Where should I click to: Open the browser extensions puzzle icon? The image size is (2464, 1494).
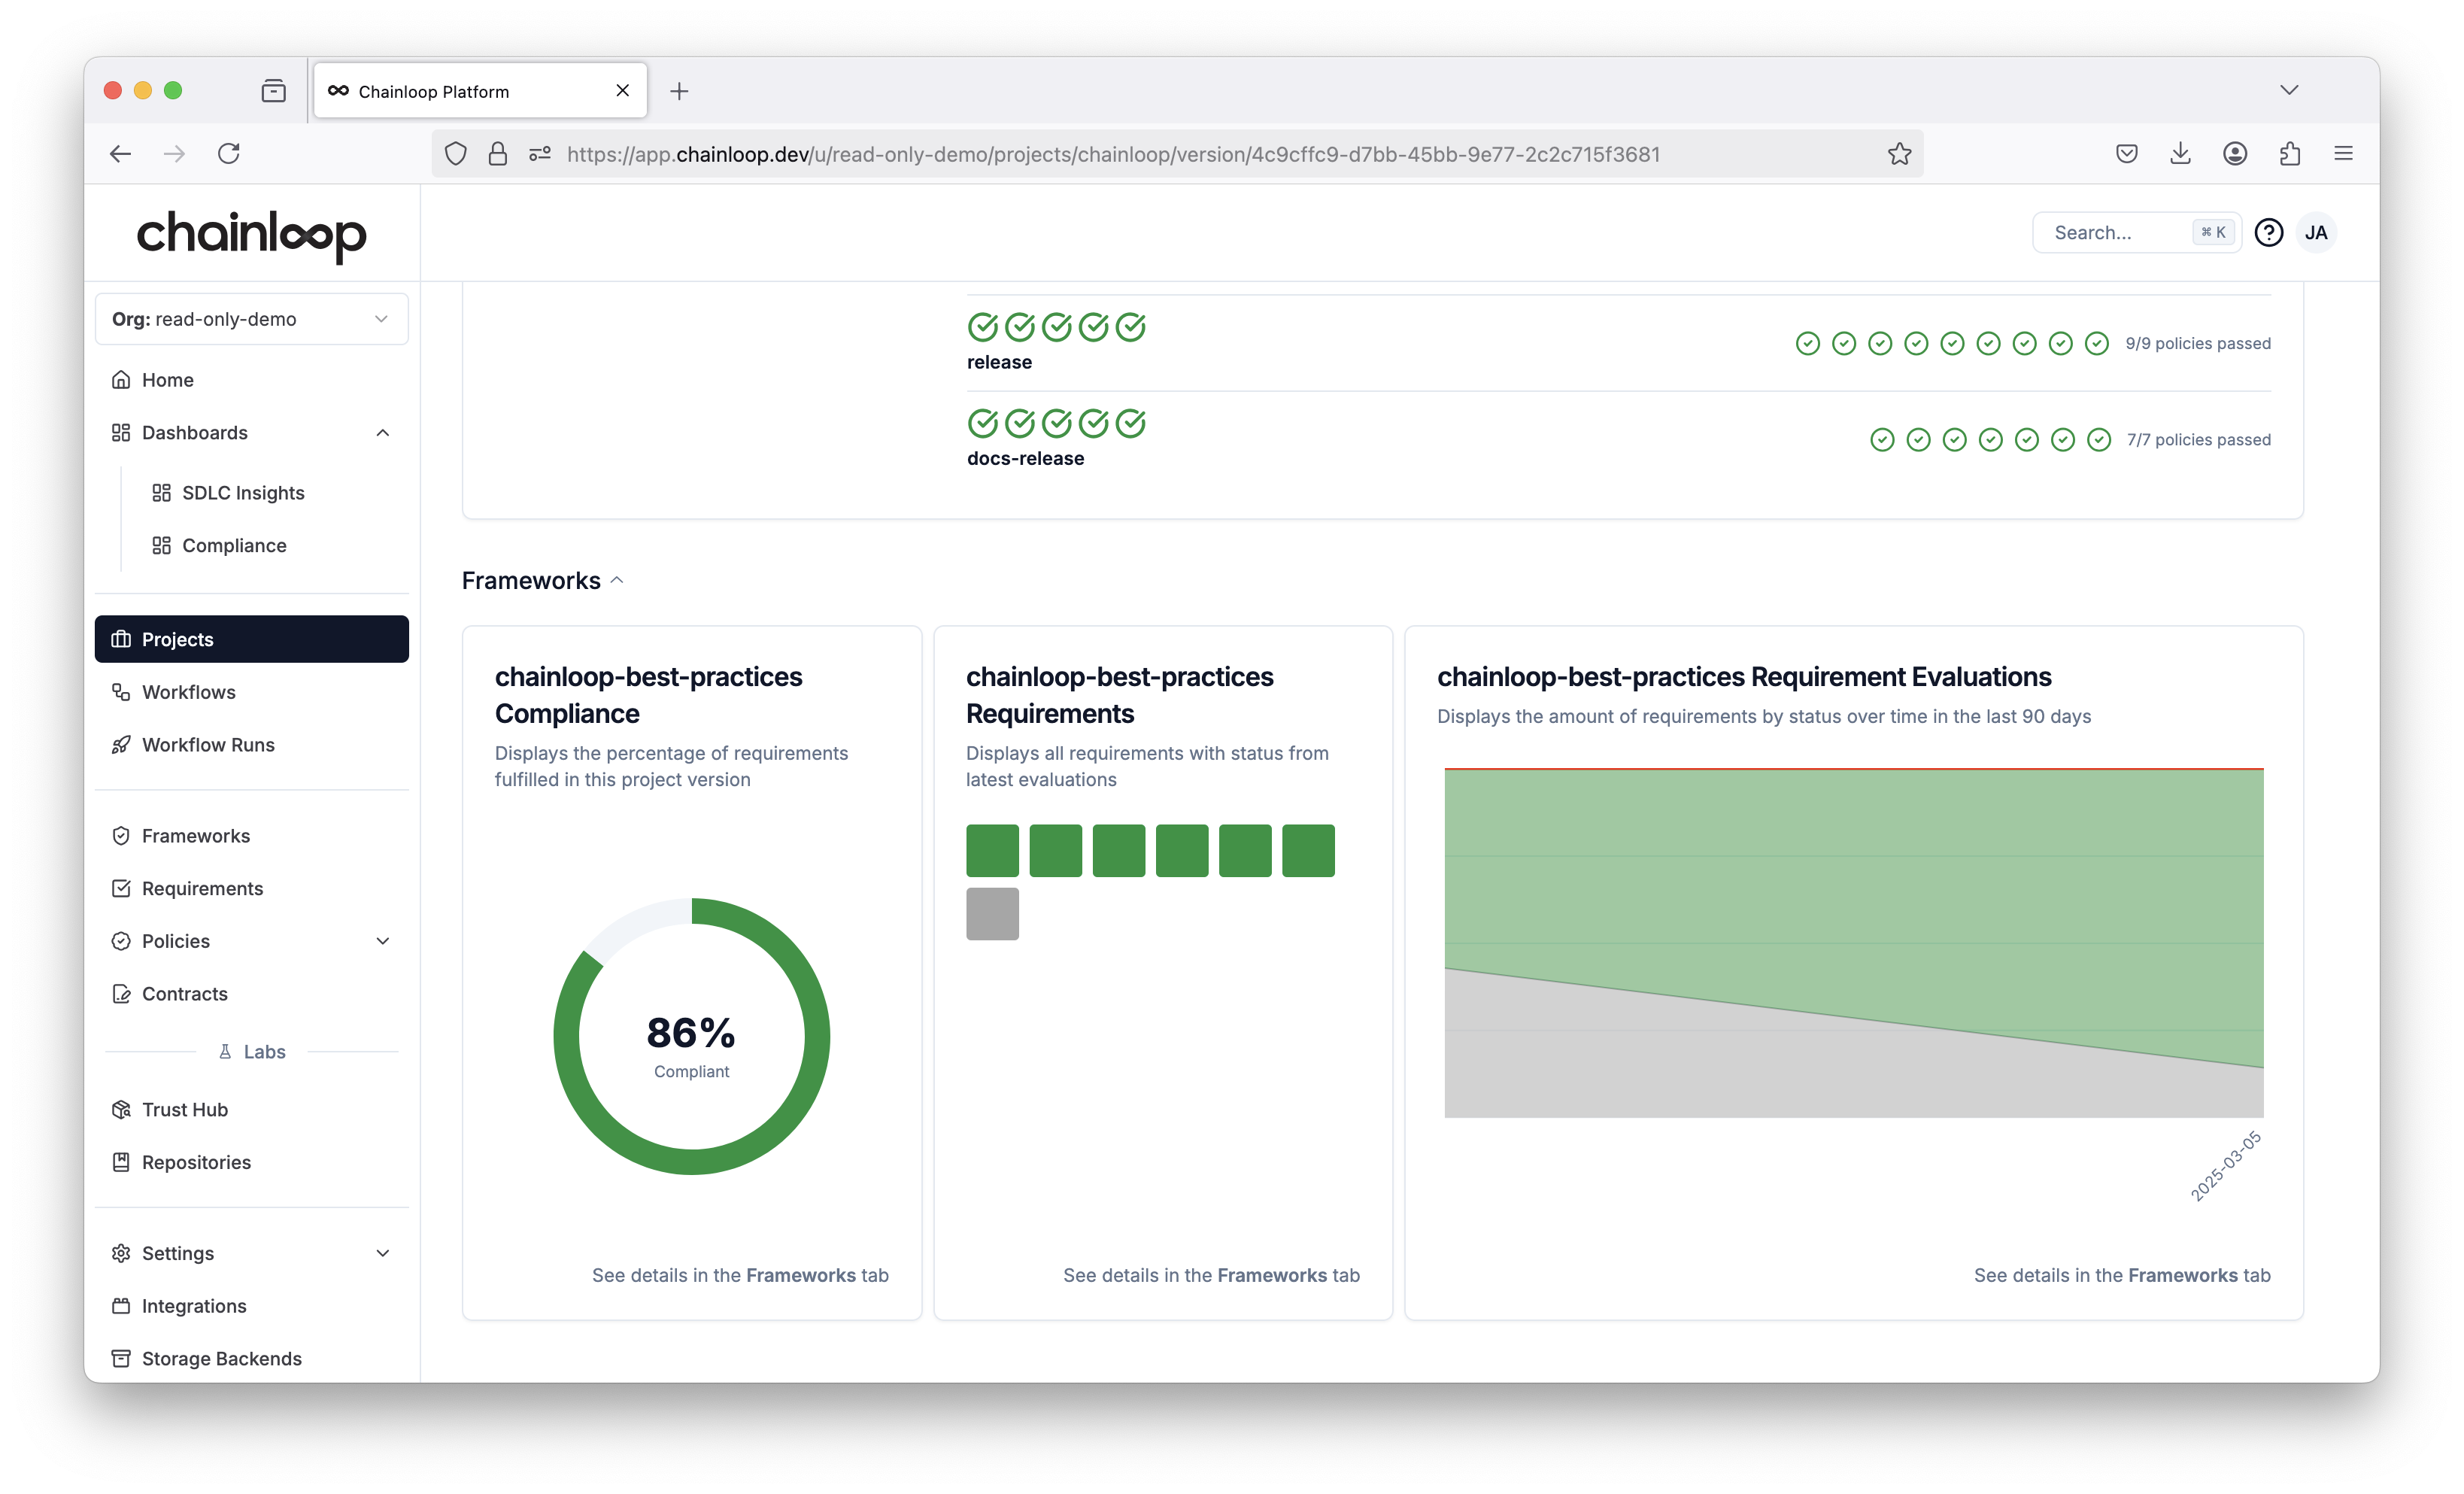pos(2290,154)
